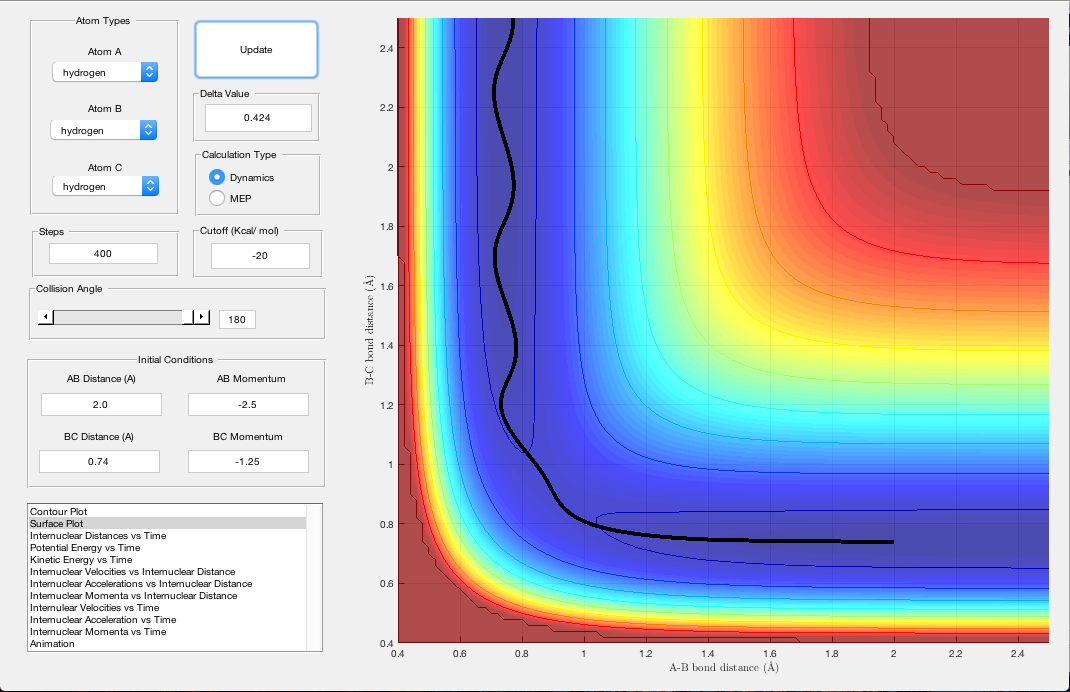
Task: Select Potential Energy vs Time
Action: (x=85, y=548)
